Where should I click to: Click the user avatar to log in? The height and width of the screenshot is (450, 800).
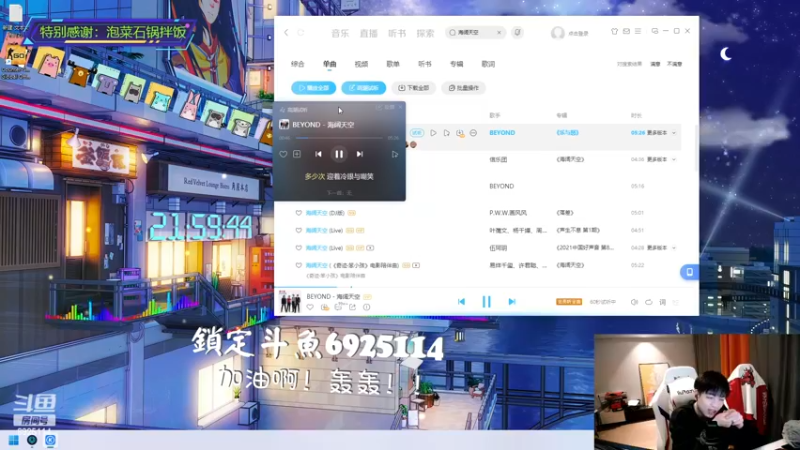558,33
